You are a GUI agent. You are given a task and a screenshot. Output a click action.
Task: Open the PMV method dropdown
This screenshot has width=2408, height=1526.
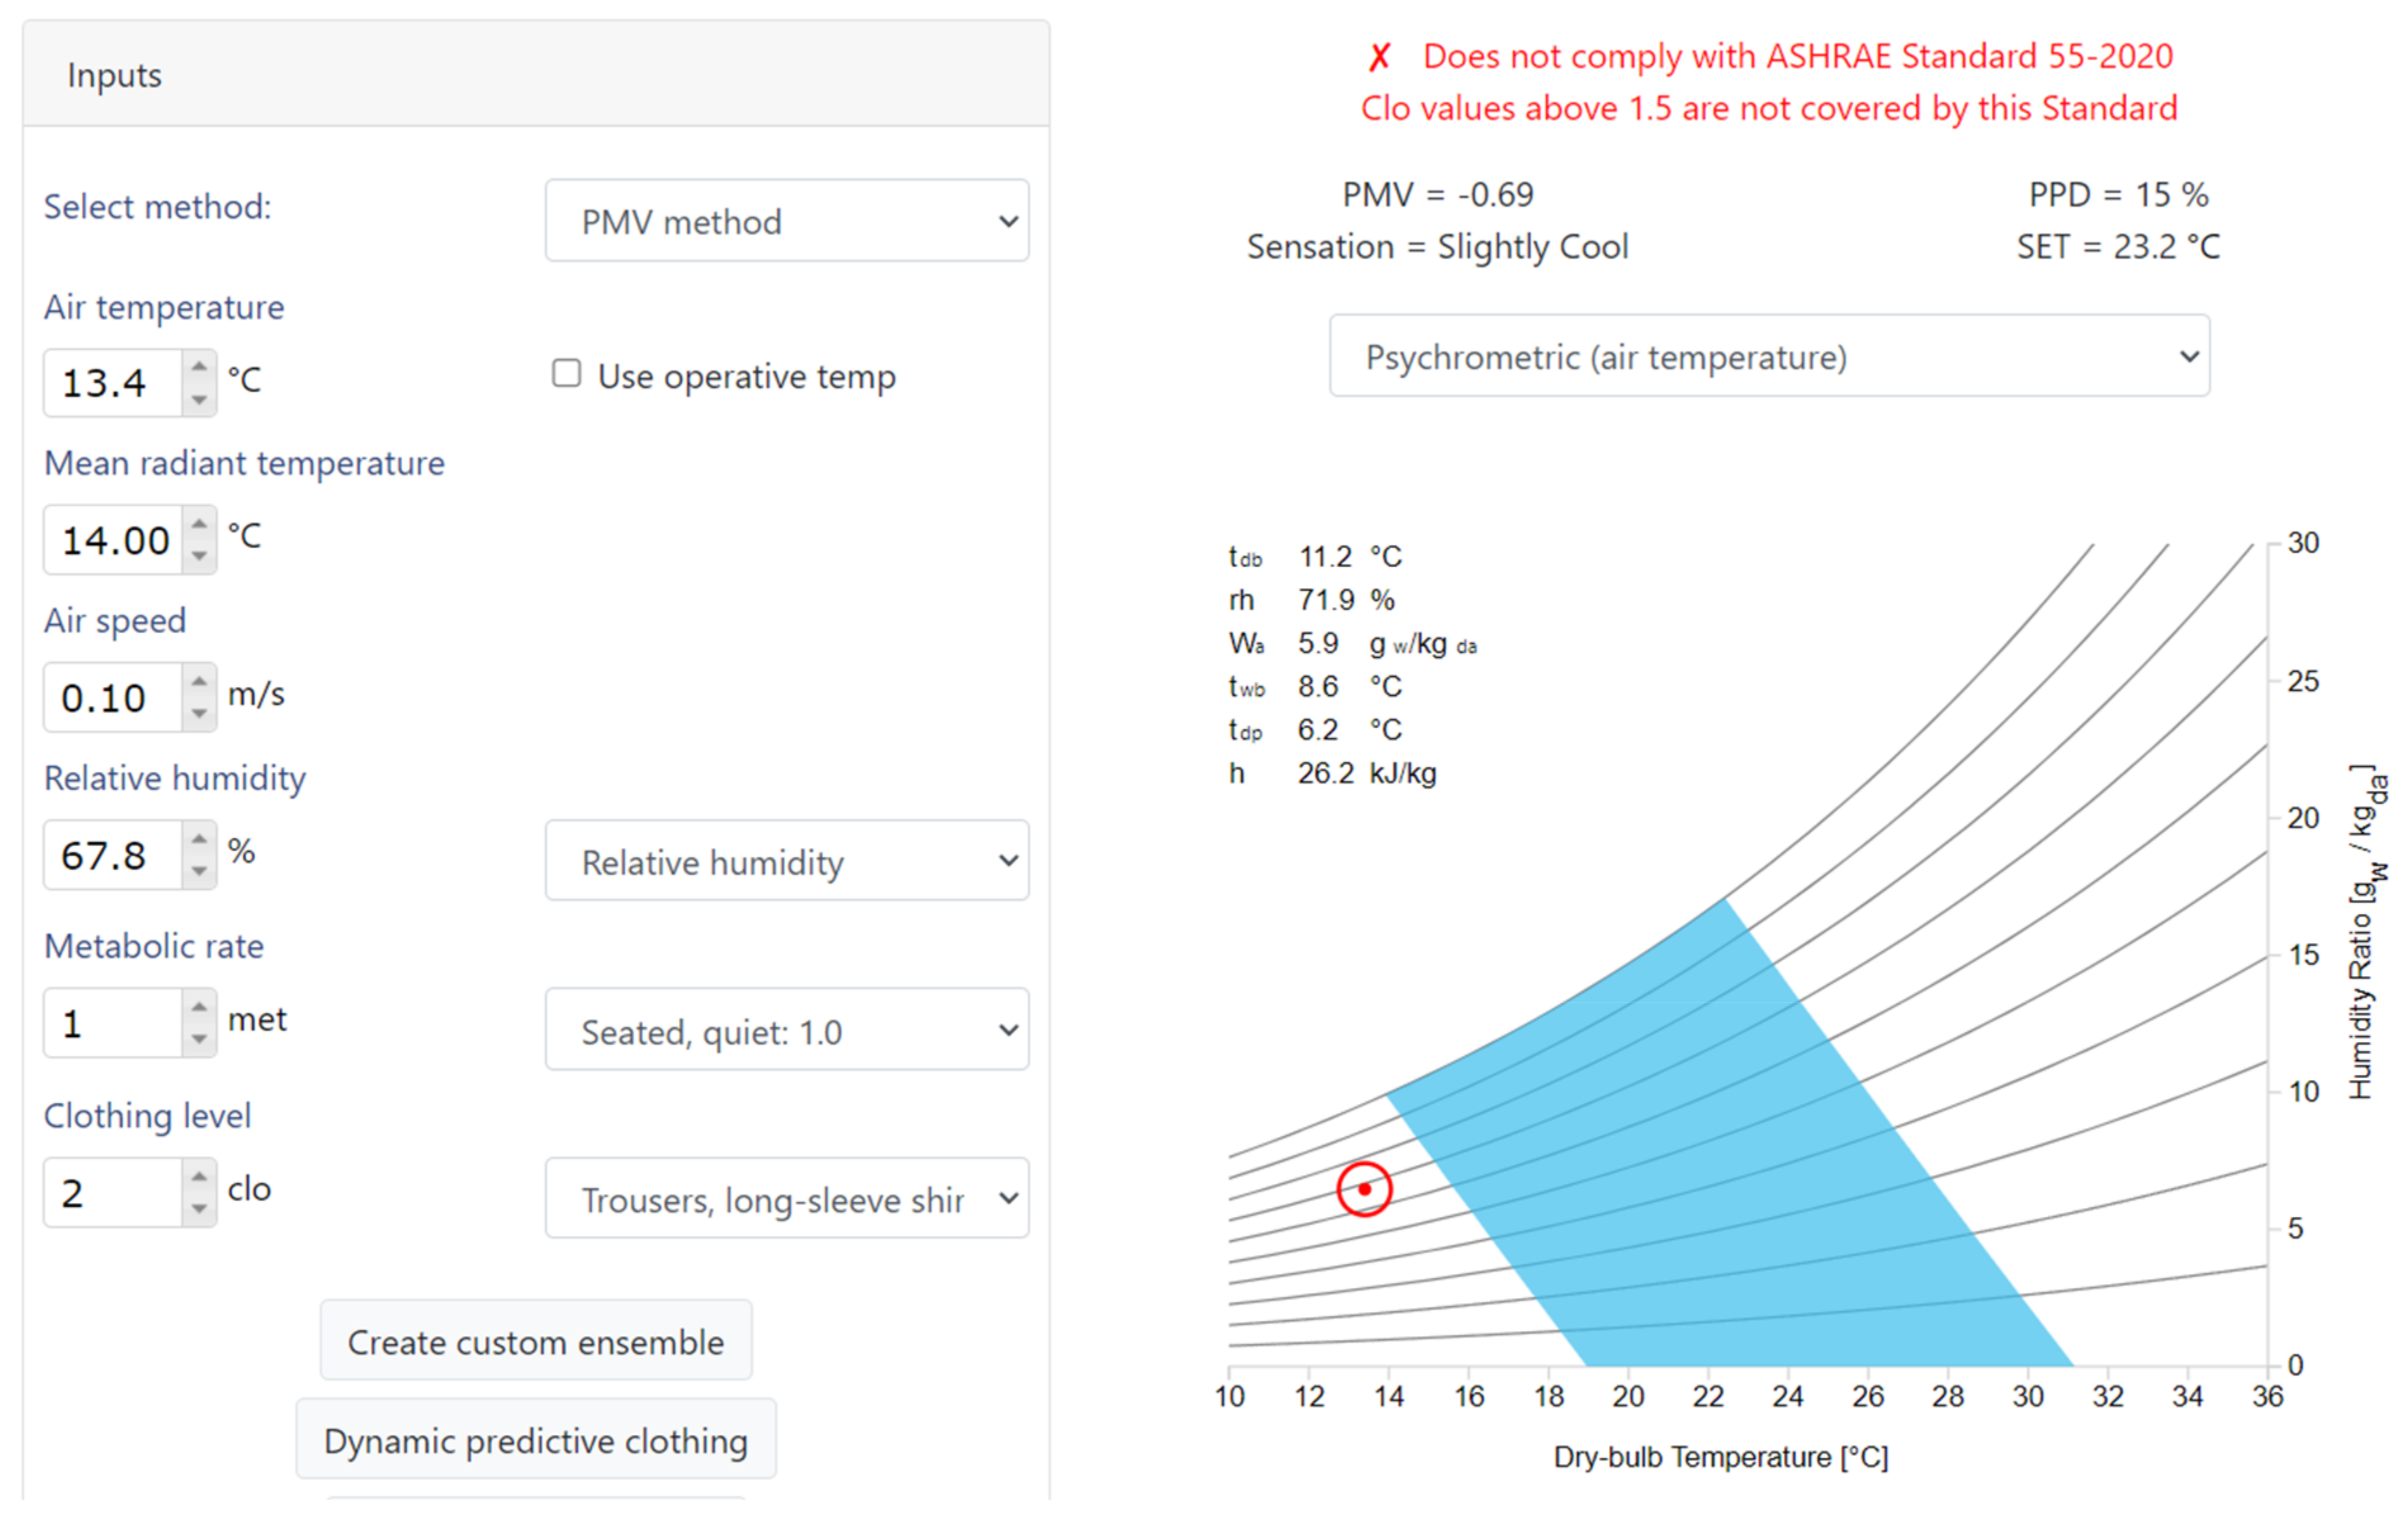[786, 221]
